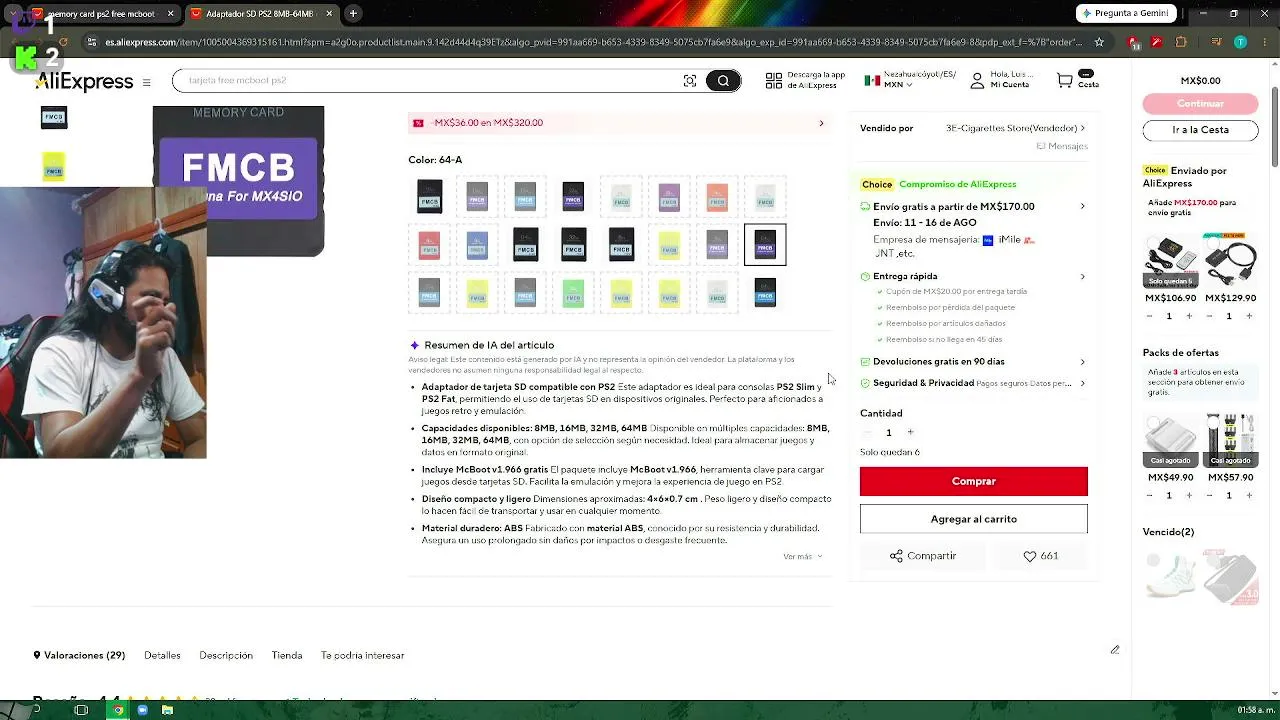The image size is (1280, 720).
Task: Increase quantity of MX$49.90 item
Action: (1189, 495)
